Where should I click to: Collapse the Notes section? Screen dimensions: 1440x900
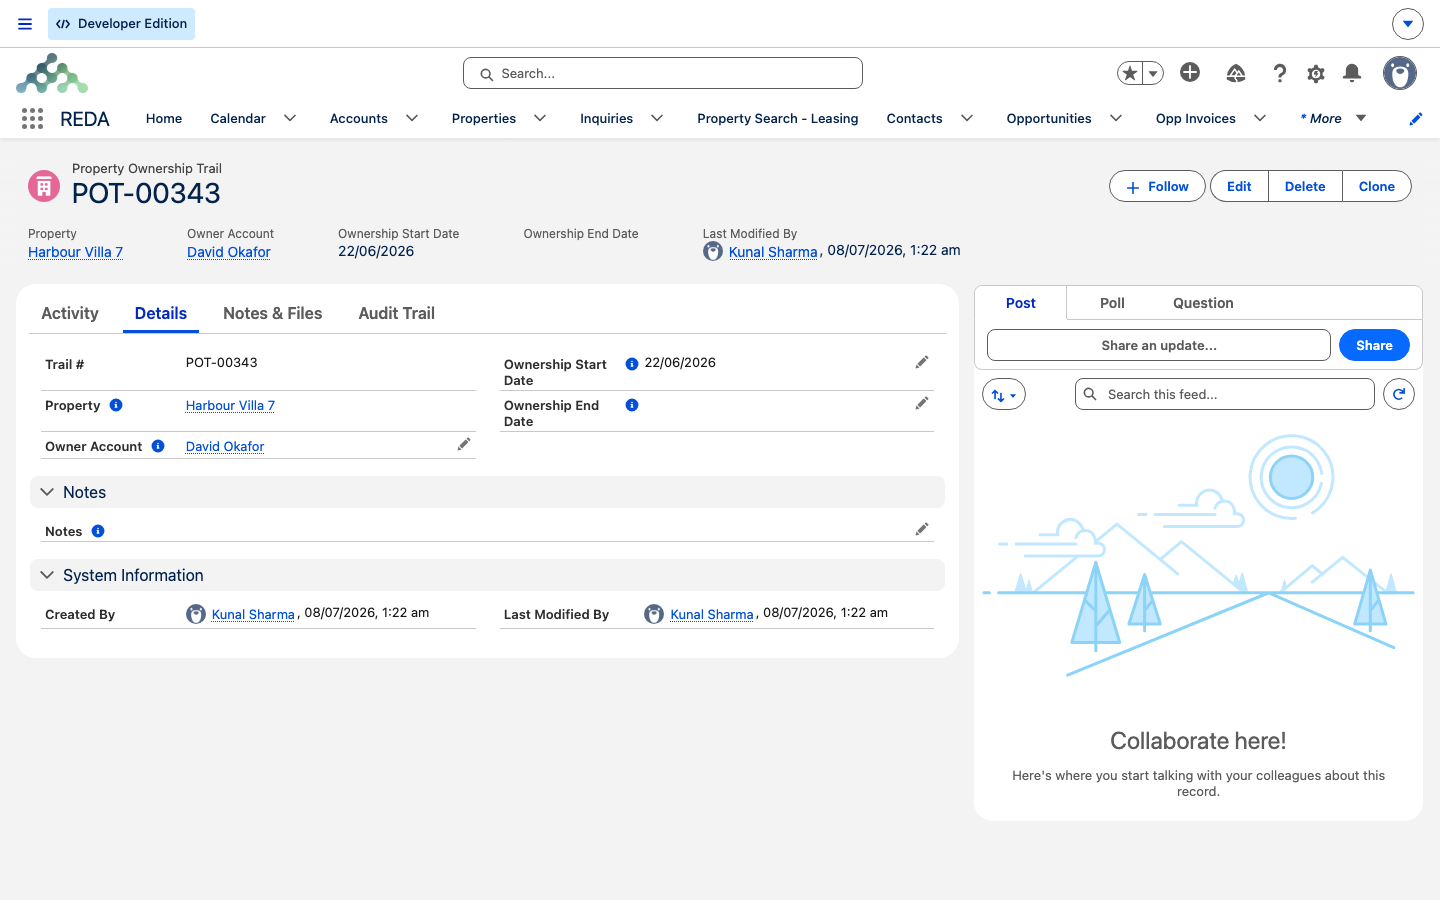[x=47, y=492]
